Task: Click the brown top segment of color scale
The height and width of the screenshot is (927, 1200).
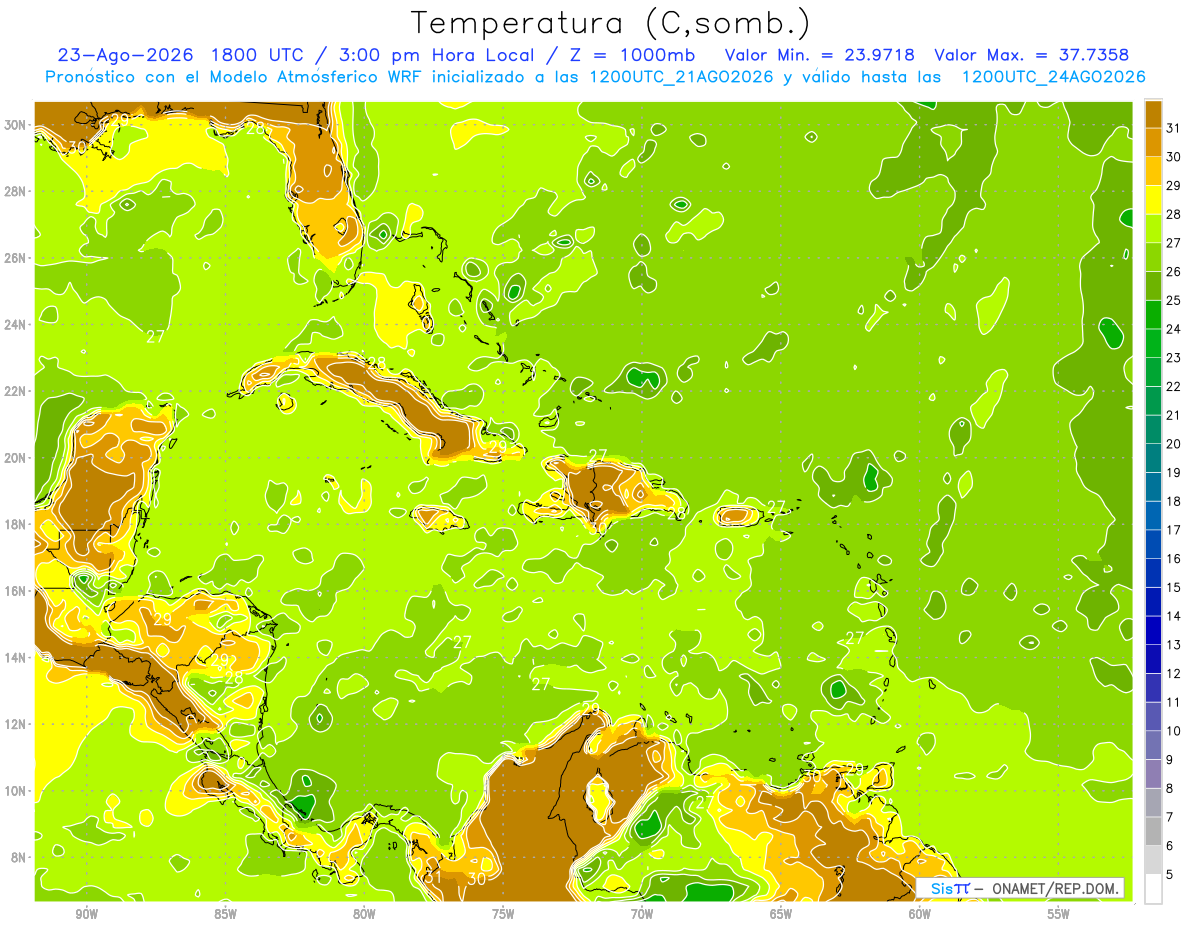Action: click(x=1153, y=114)
